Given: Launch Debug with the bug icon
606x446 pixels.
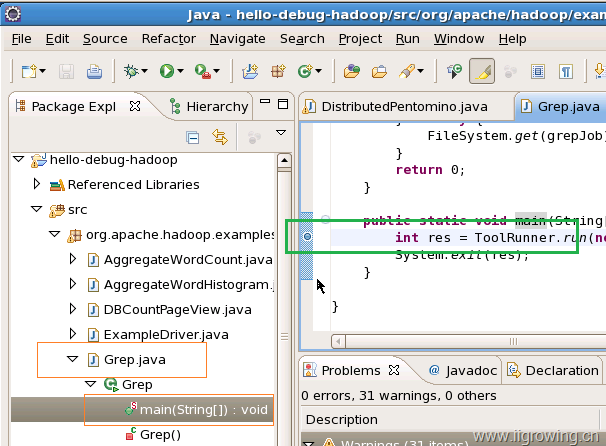Looking at the screenshot, I should [x=131, y=71].
